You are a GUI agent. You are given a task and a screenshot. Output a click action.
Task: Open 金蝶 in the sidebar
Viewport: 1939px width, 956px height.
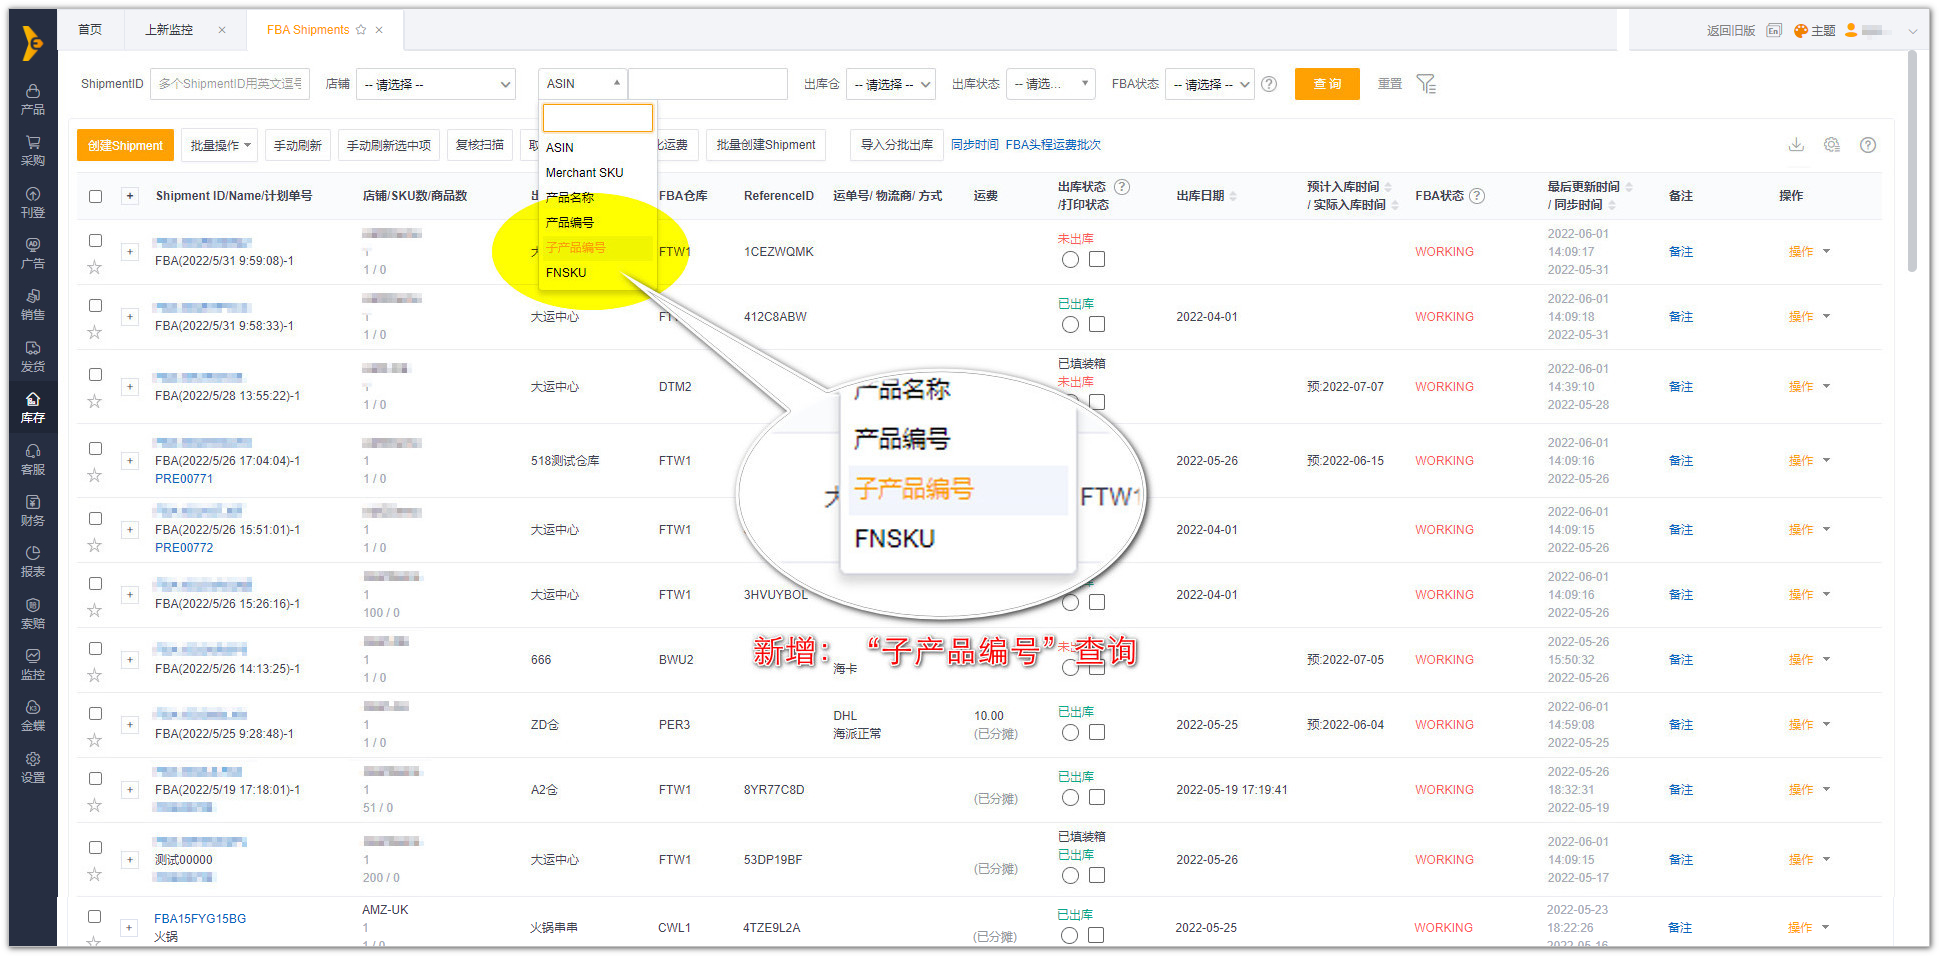33,715
